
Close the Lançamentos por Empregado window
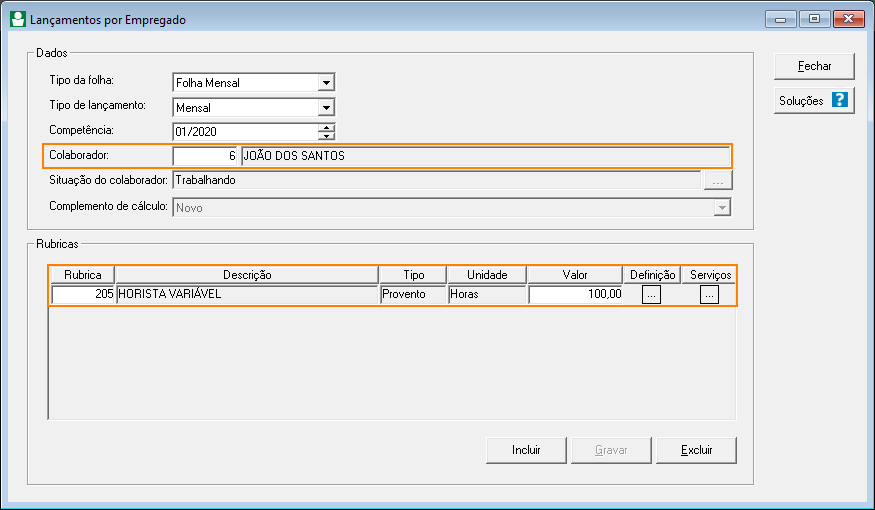849,19
